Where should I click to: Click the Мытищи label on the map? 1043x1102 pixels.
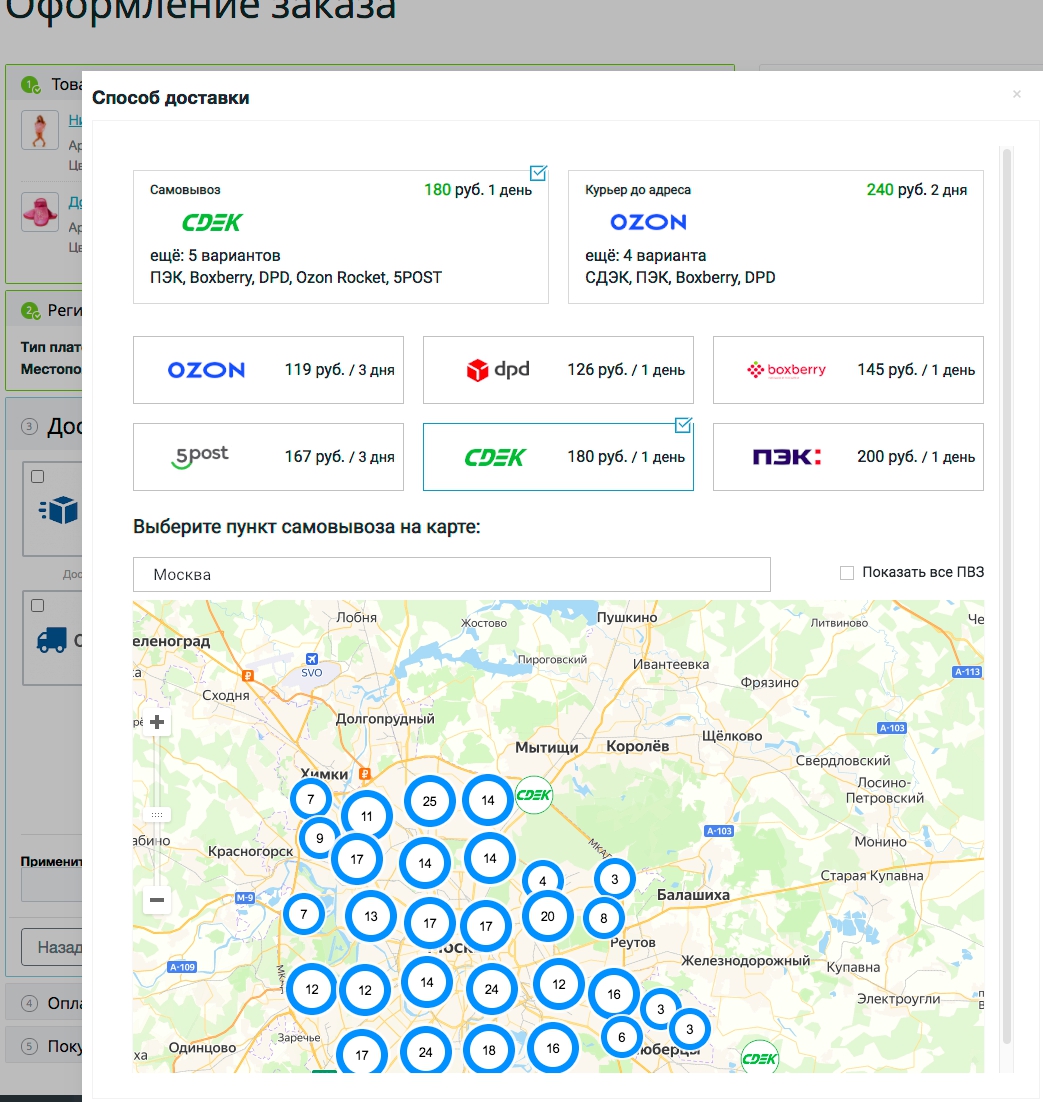[547, 748]
